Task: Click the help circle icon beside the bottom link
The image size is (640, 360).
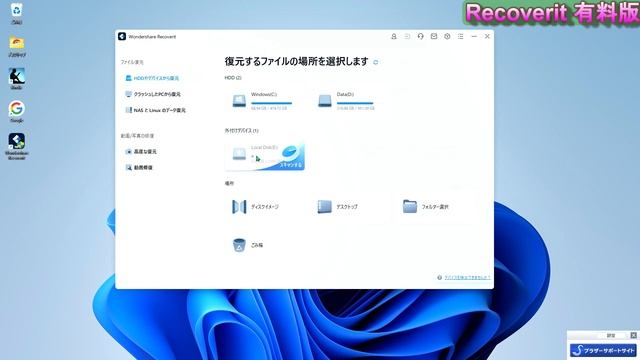Action: point(440,278)
